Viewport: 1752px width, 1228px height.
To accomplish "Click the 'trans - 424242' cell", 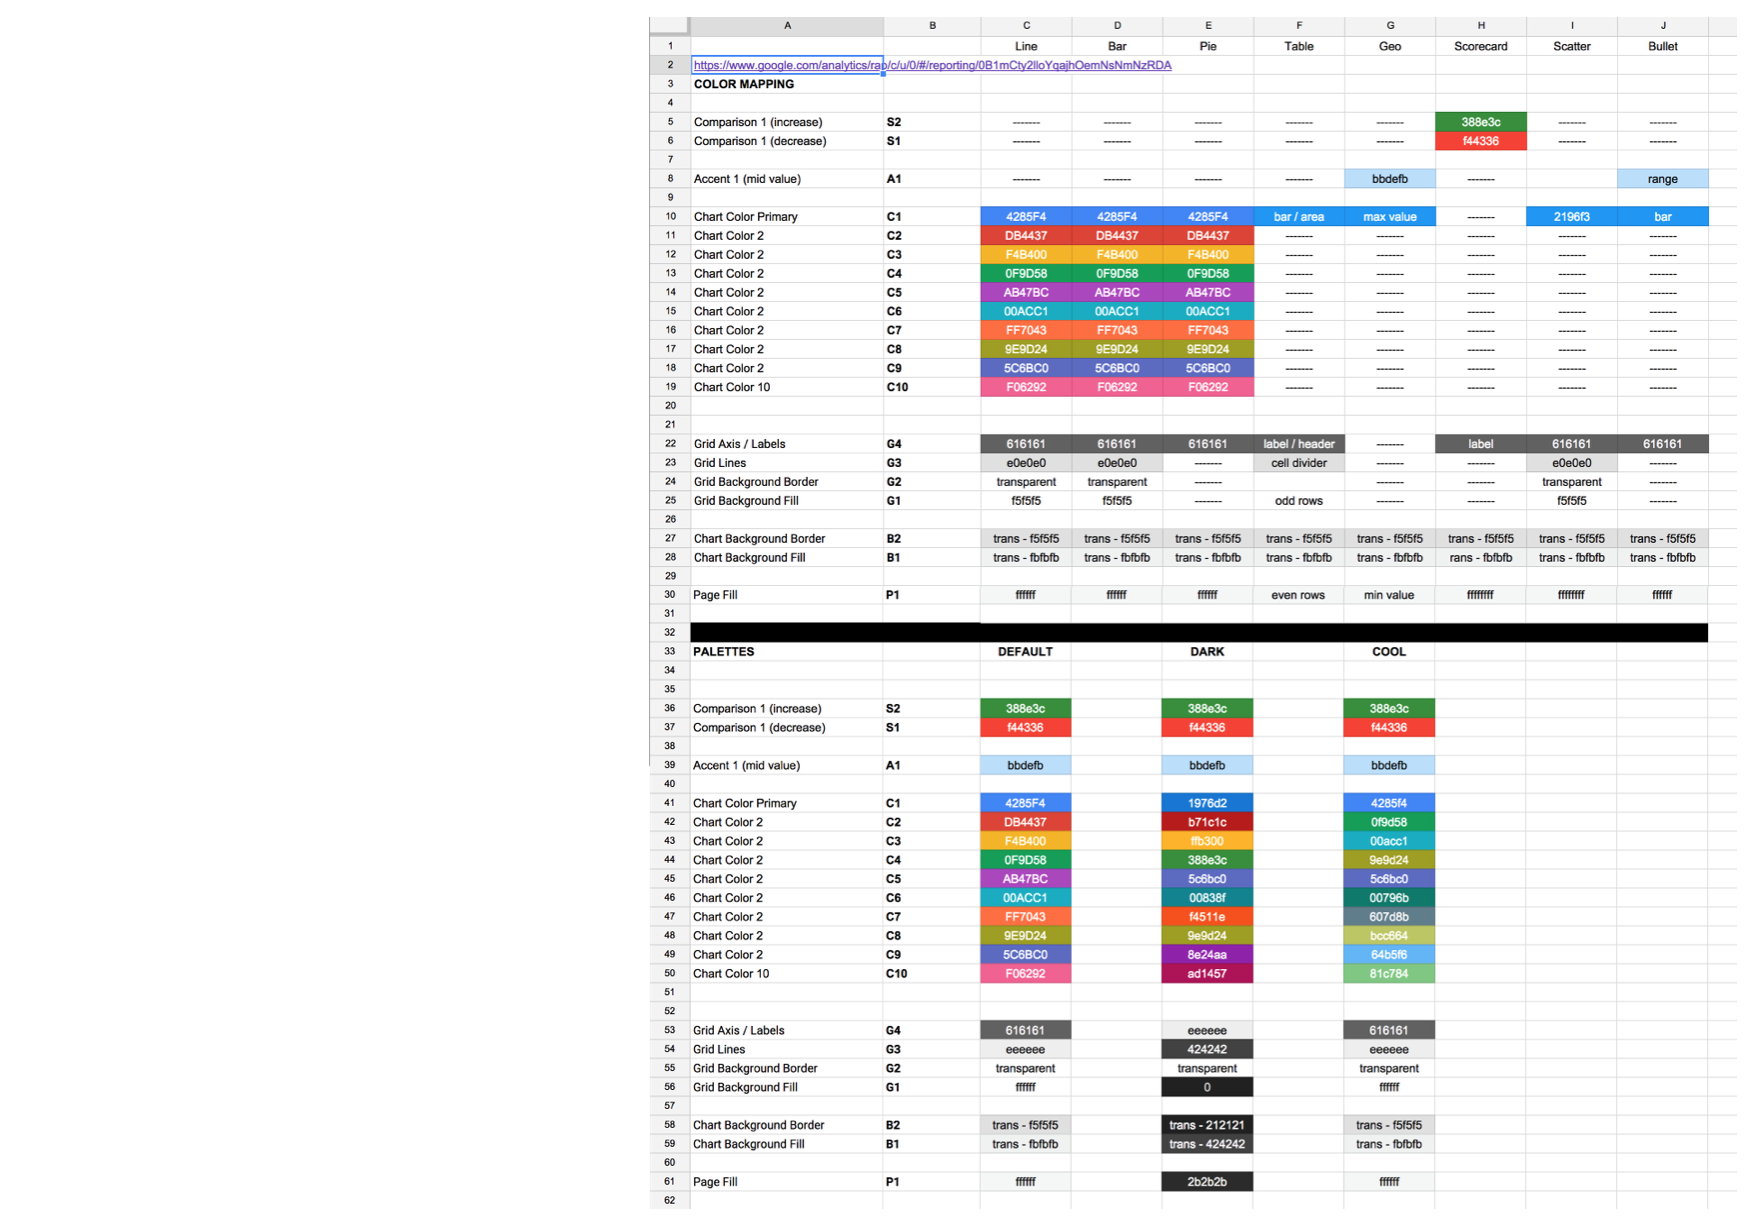I will click(x=1207, y=1145).
